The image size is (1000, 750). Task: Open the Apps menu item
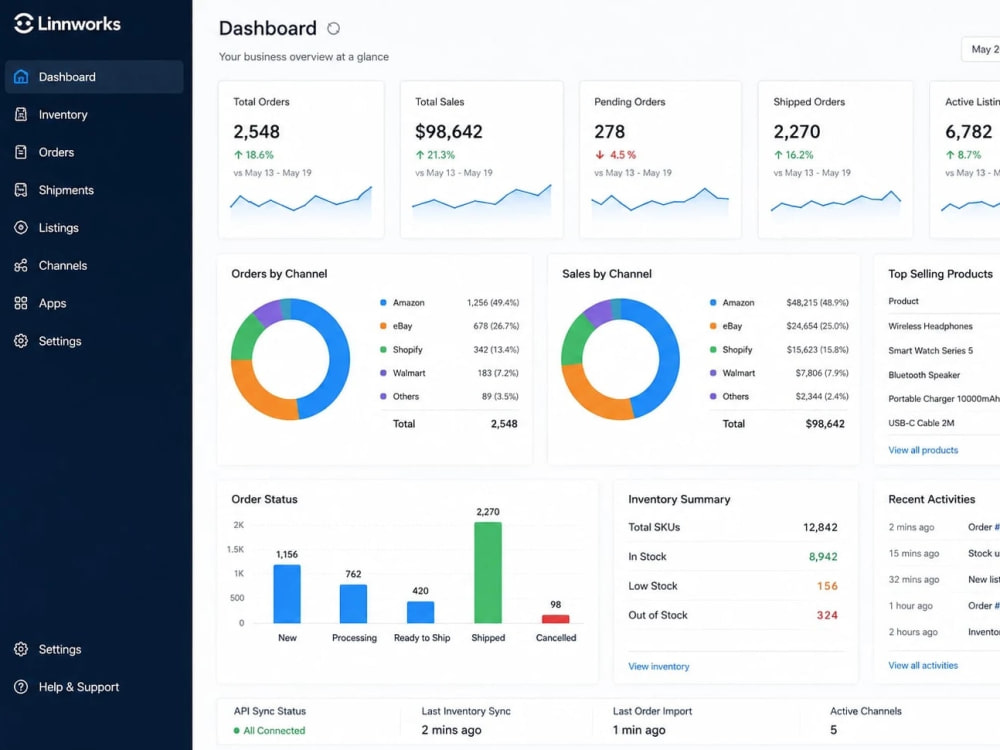pos(94,303)
